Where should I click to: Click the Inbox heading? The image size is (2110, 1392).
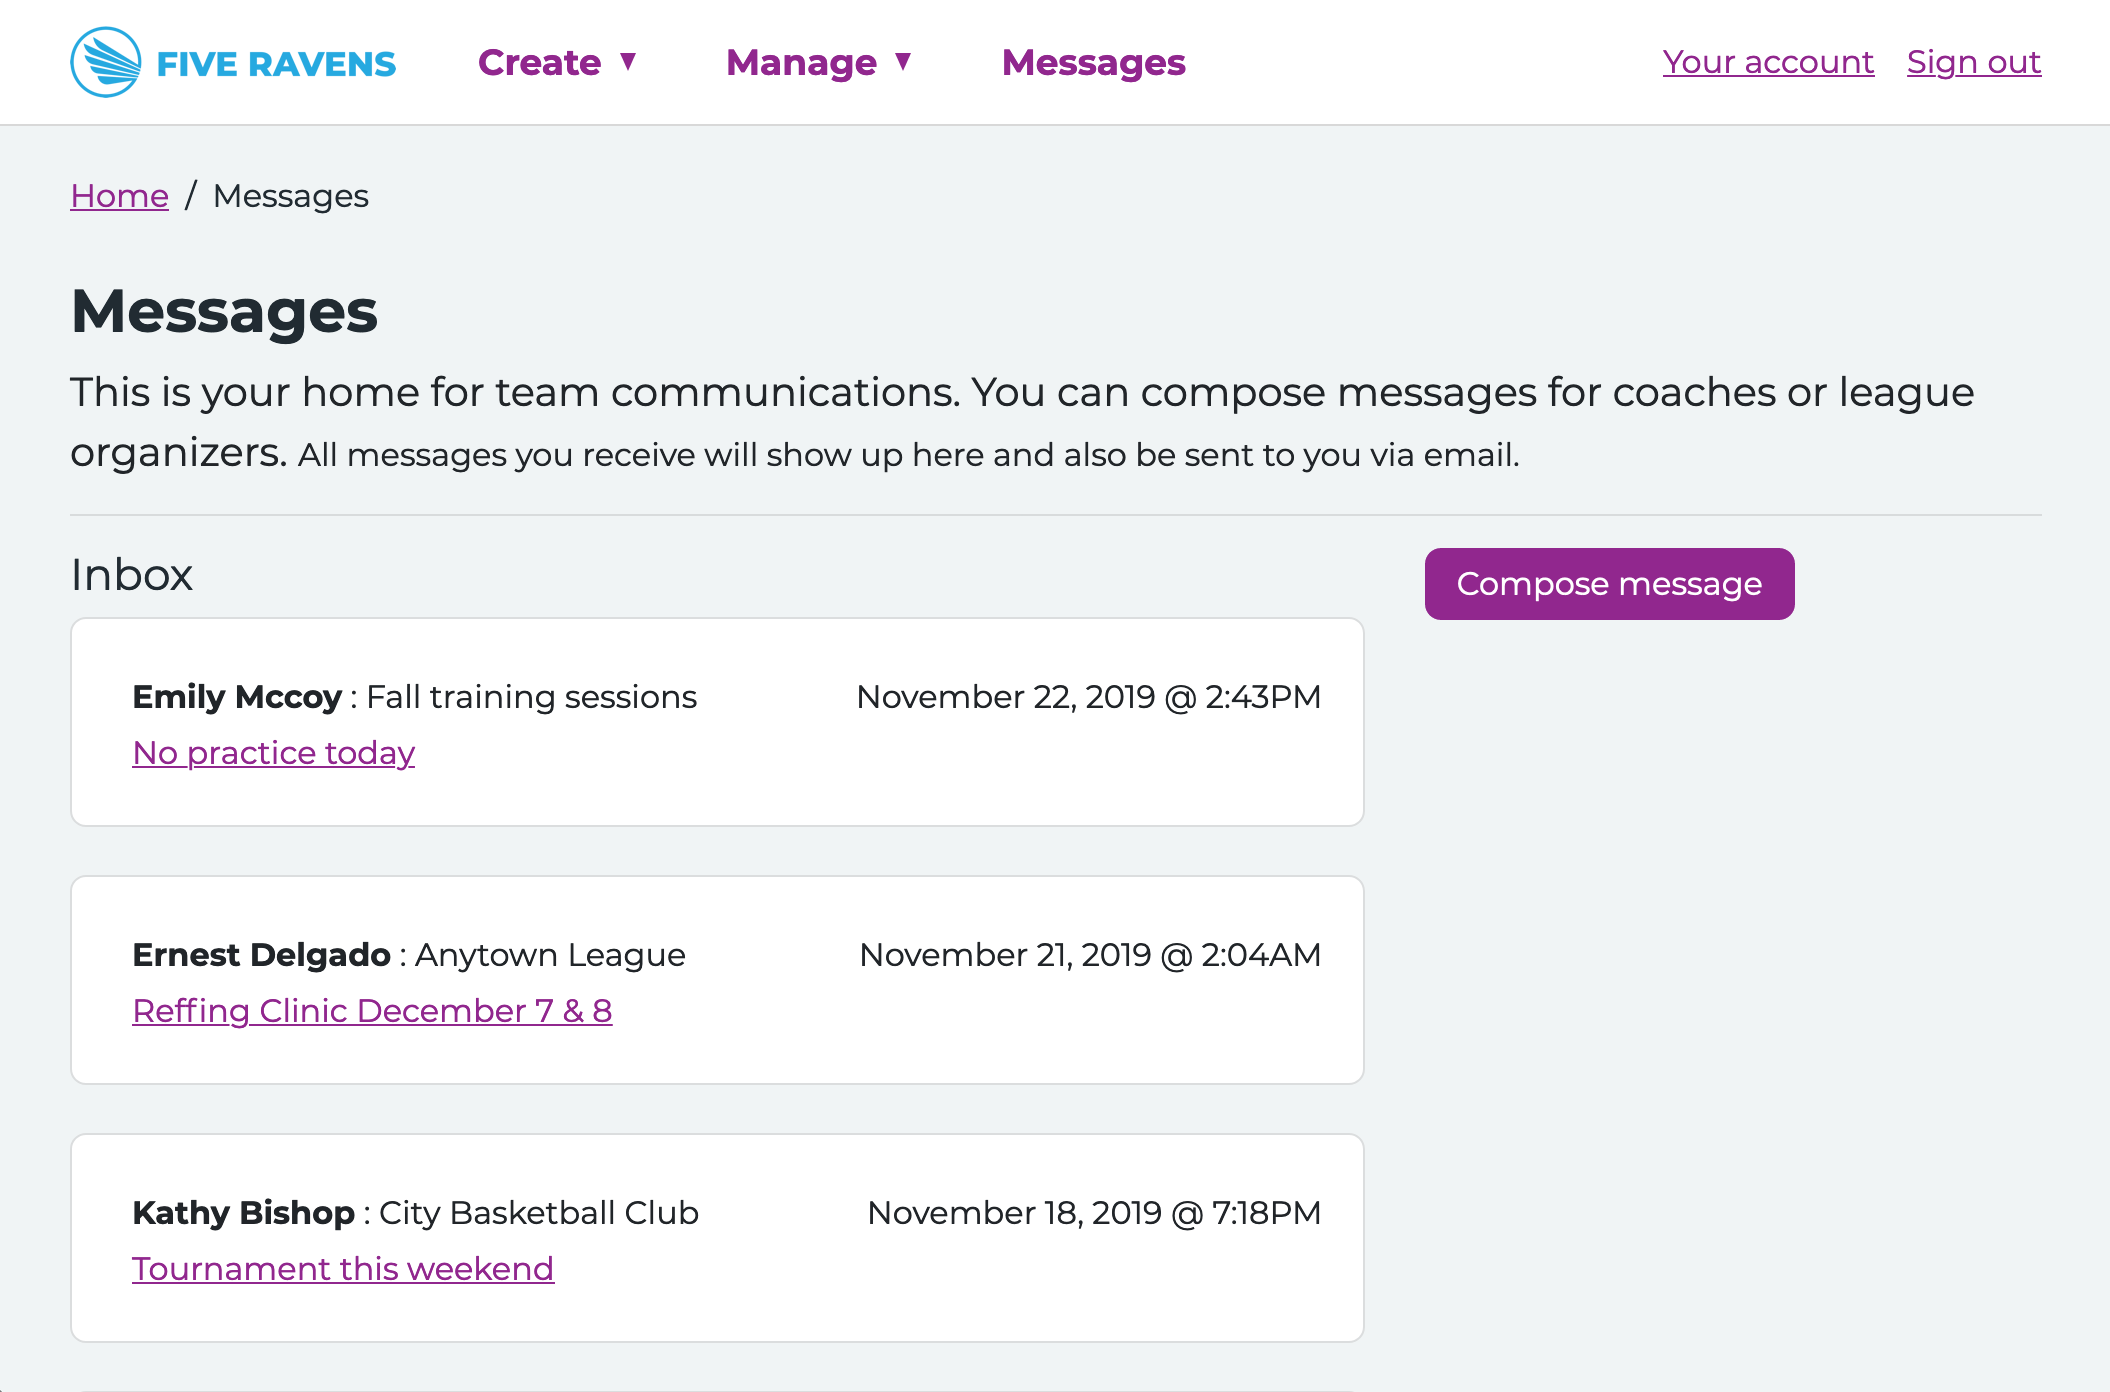point(131,575)
